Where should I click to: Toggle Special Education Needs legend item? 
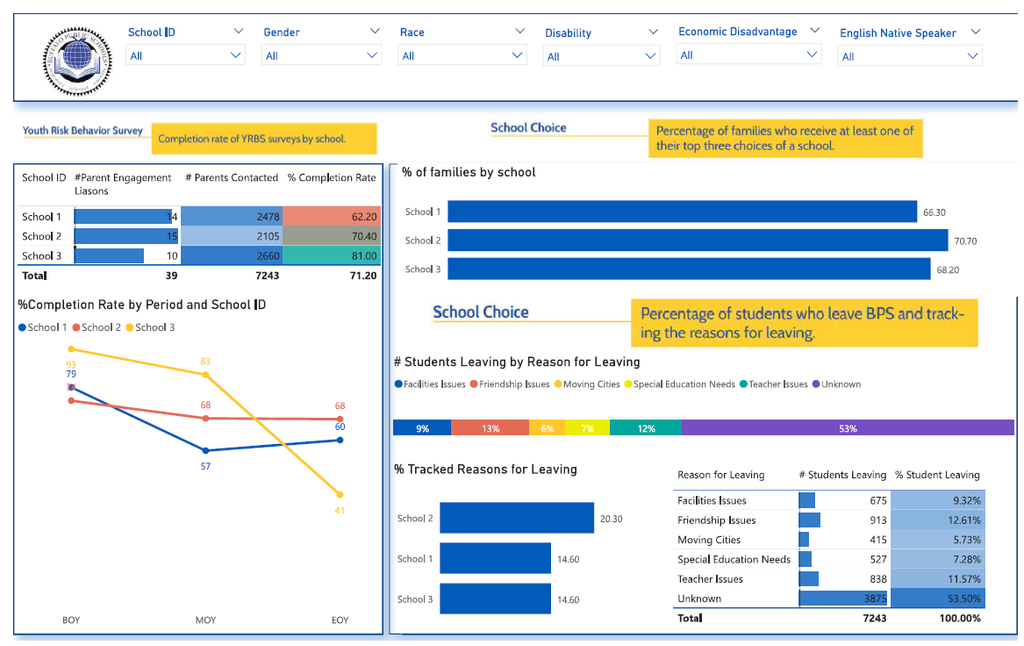[680, 384]
